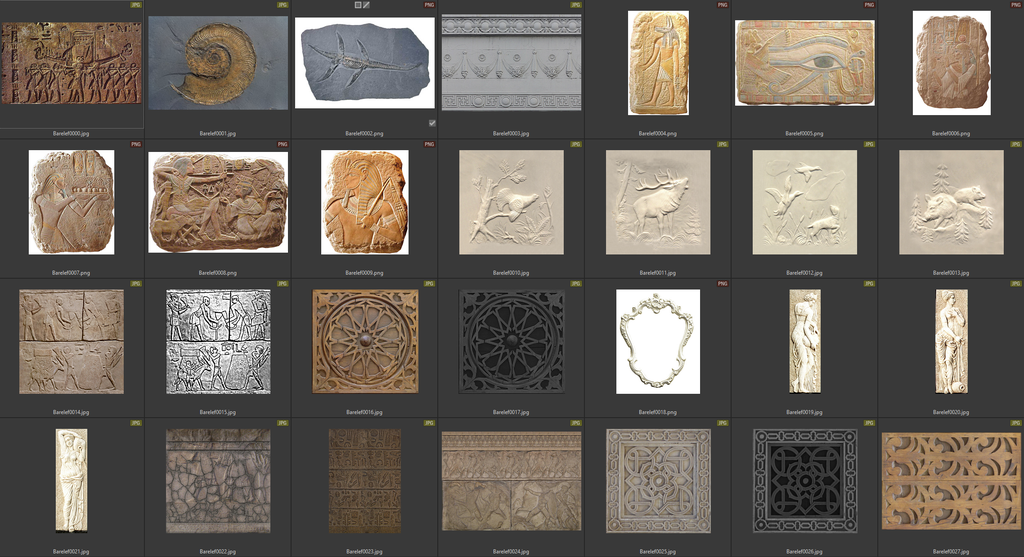This screenshot has width=1024, height=557.
Task: Select the Anubis figure thumbnail Barelief0004
Action: point(658,62)
